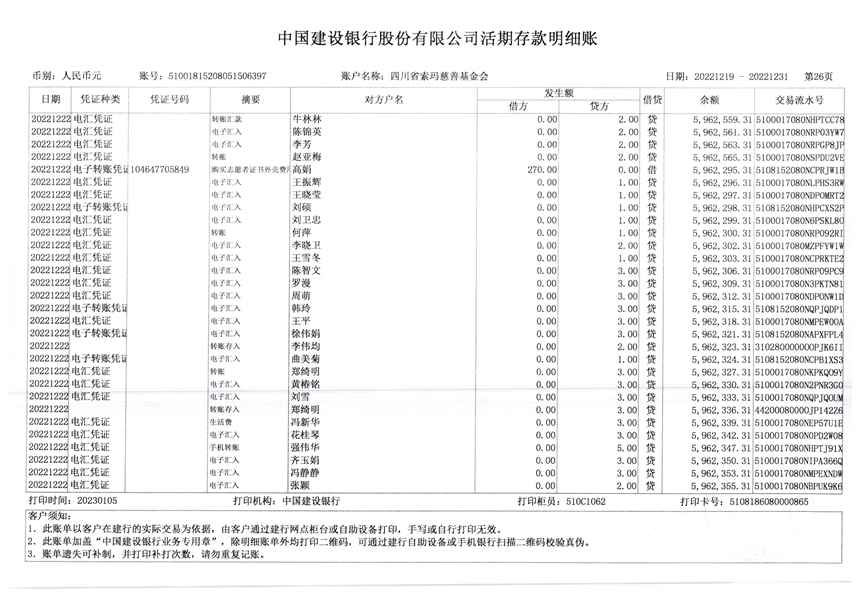Image resolution: width=860 pixels, height=605 pixels.
Task: Click the credit amount 5.00
Action: pos(627,448)
